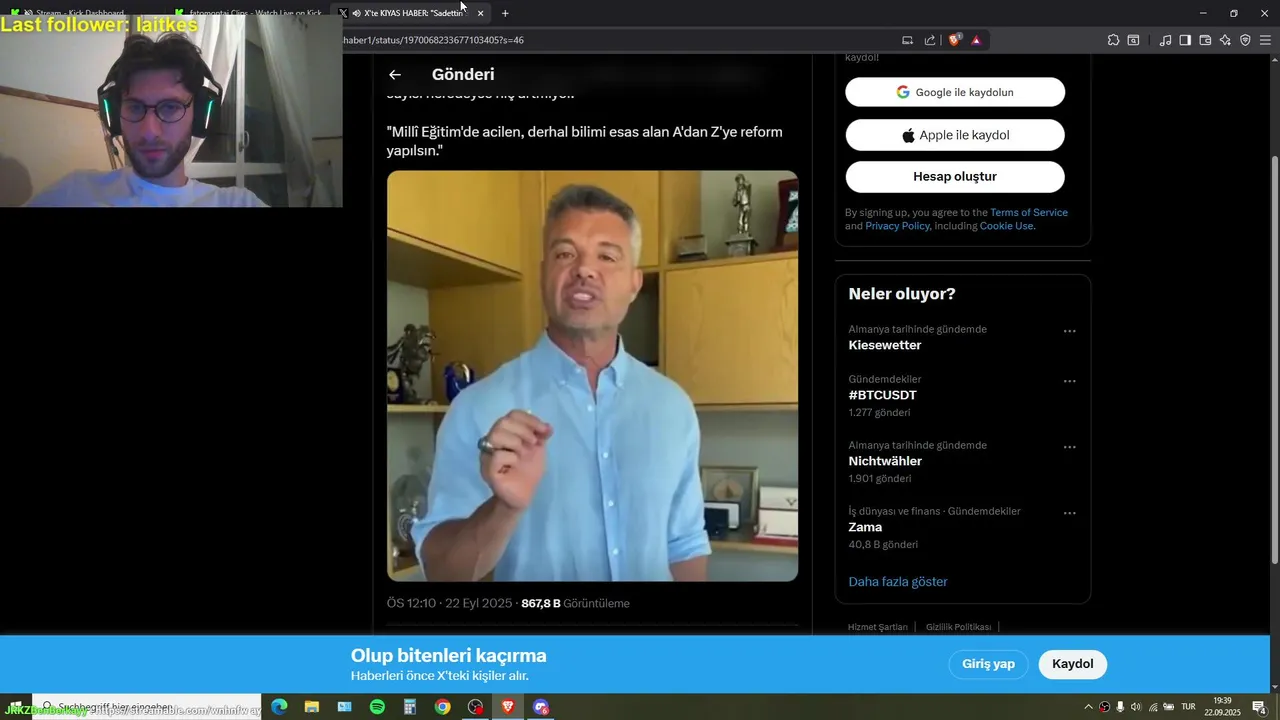Open Brave VPN shield icon
The image size is (1280, 720).
(1245, 40)
